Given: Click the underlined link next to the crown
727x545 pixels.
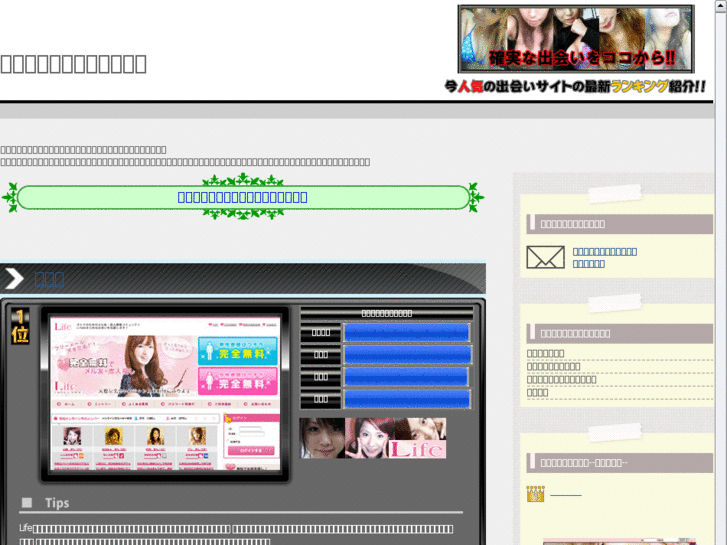Looking at the screenshot, I should click(566, 495).
